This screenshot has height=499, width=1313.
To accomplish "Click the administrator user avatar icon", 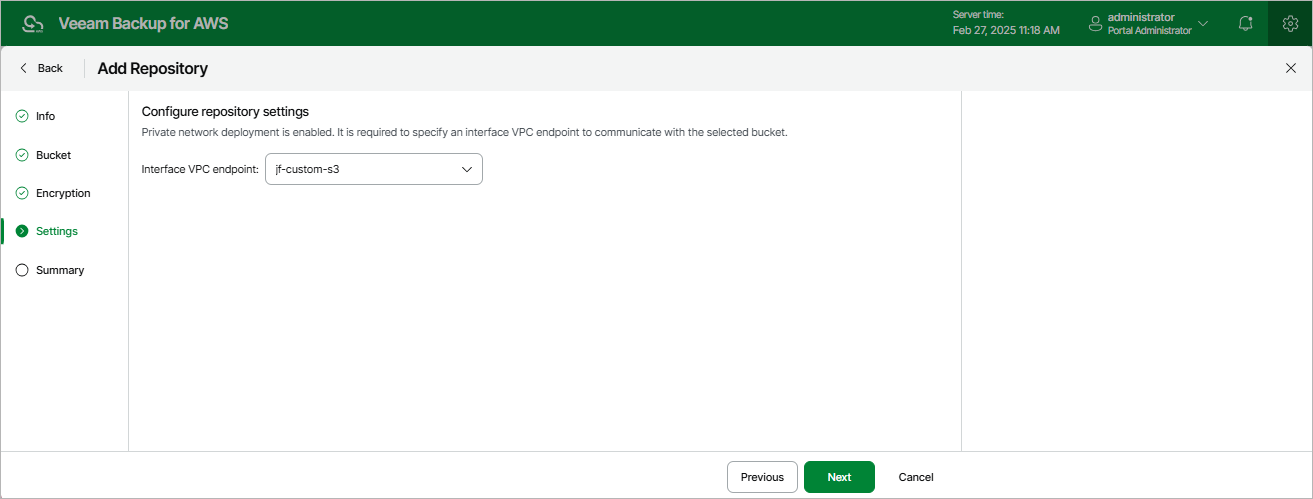I will click(x=1095, y=23).
